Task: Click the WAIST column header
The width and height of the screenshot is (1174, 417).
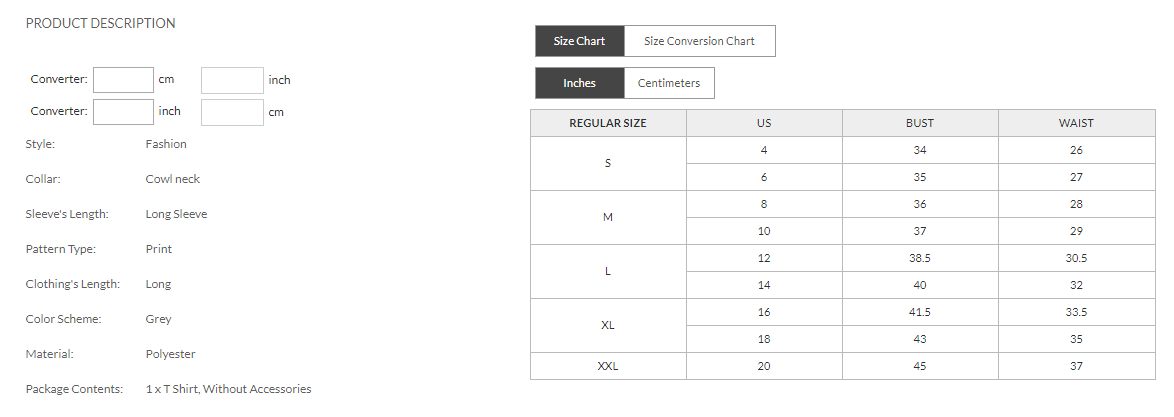Action: pos(1076,123)
